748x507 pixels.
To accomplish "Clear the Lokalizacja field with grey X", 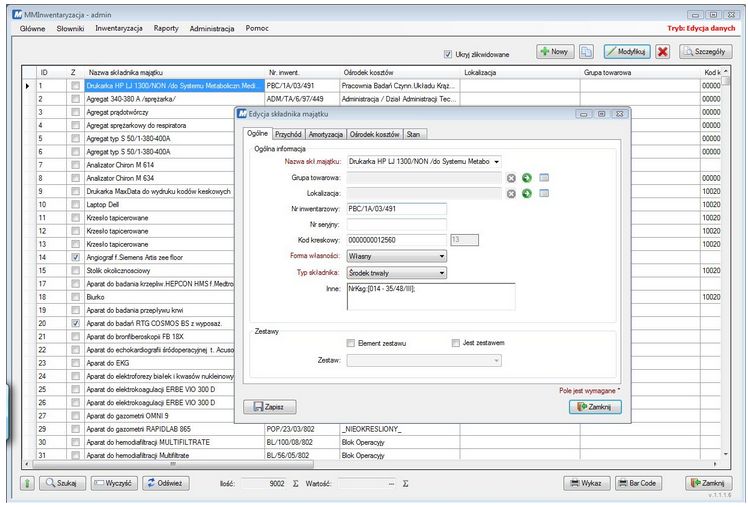I will pyautogui.click(x=511, y=193).
